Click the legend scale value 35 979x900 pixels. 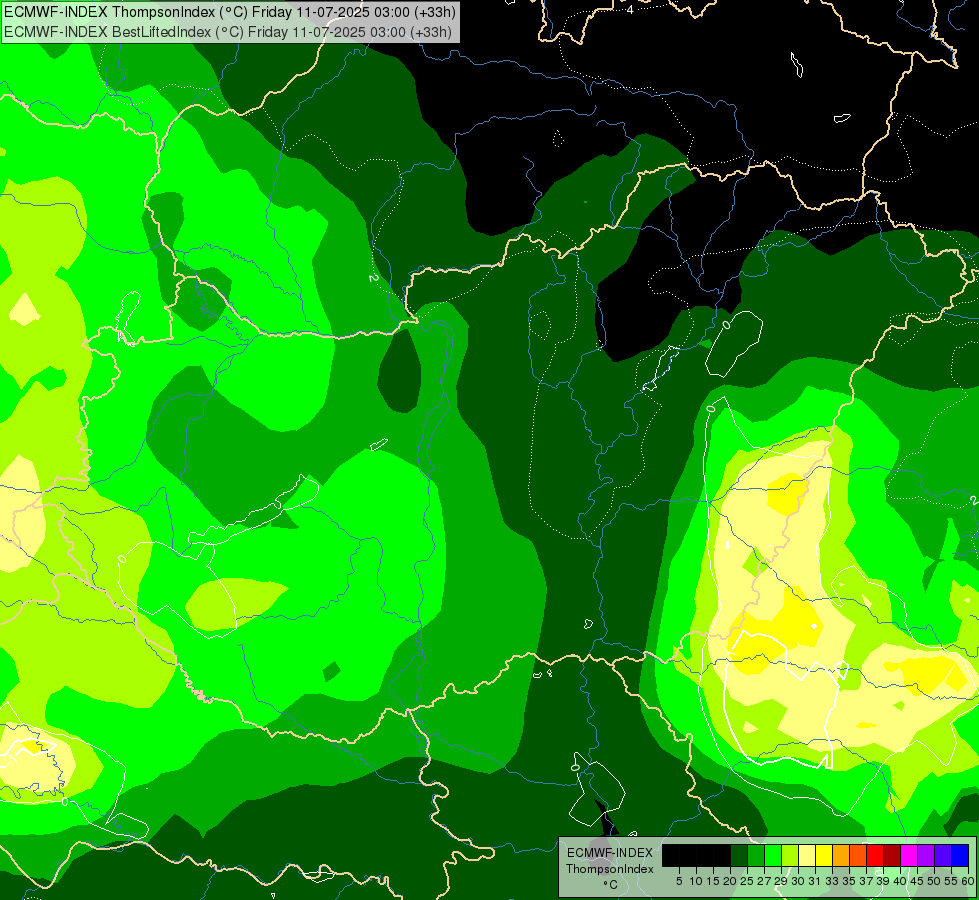[849, 881]
